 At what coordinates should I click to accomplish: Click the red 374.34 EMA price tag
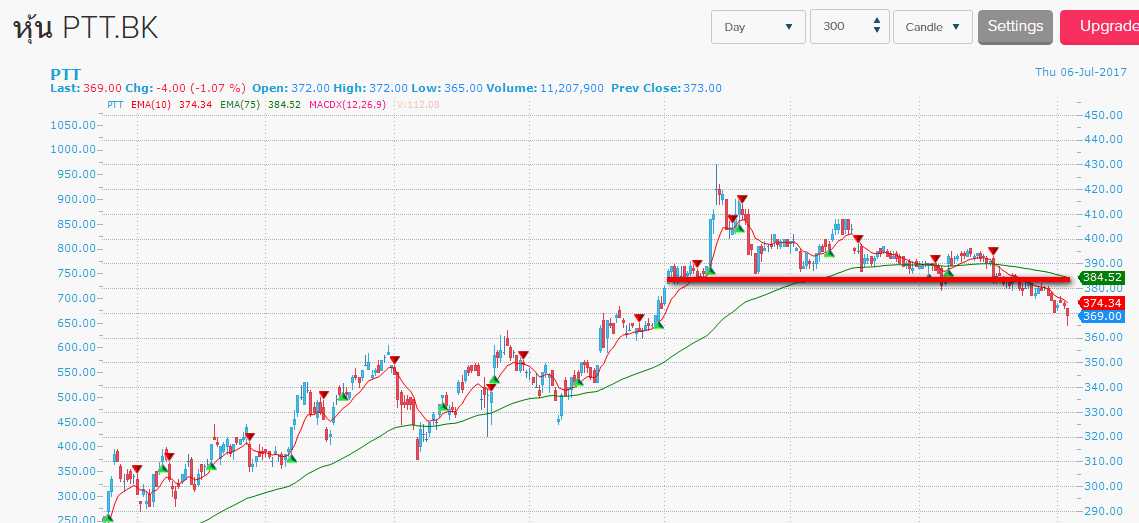(1101, 303)
